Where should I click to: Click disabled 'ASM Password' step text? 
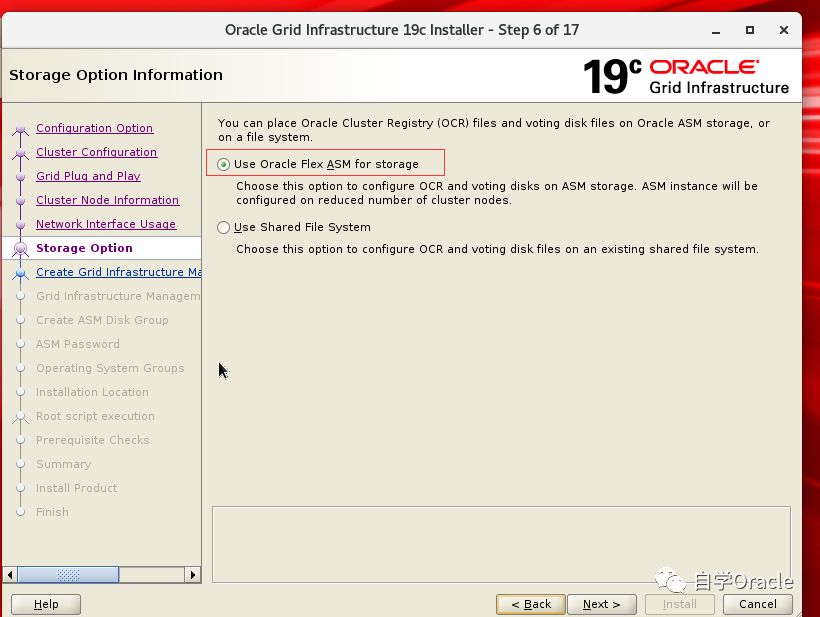78,344
